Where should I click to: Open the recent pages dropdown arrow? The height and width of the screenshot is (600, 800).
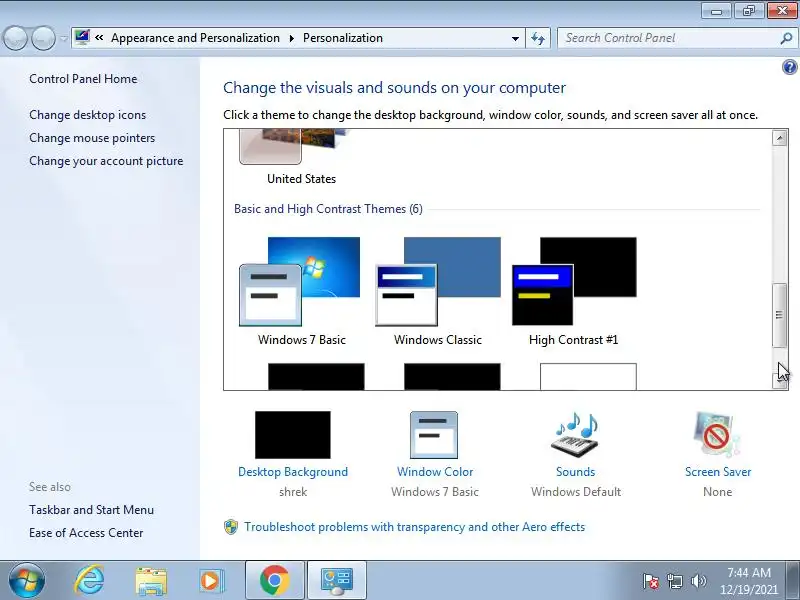click(63, 39)
